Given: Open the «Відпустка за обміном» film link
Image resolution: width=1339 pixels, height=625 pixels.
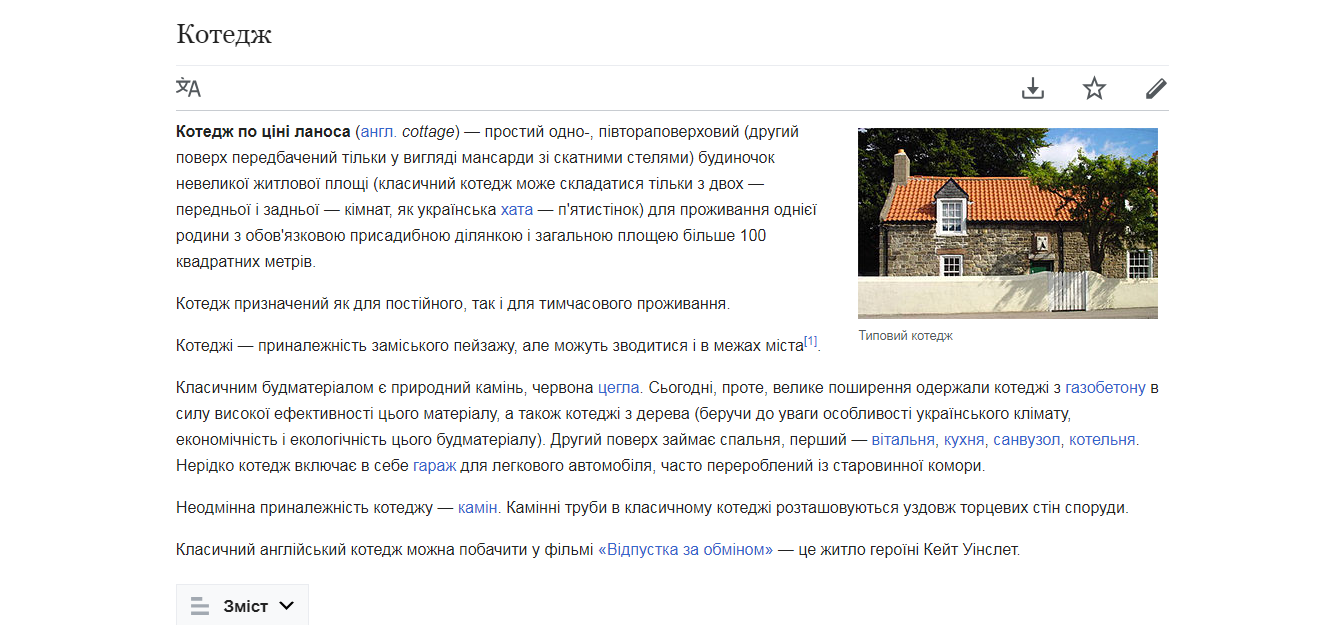Looking at the screenshot, I should (685, 550).
